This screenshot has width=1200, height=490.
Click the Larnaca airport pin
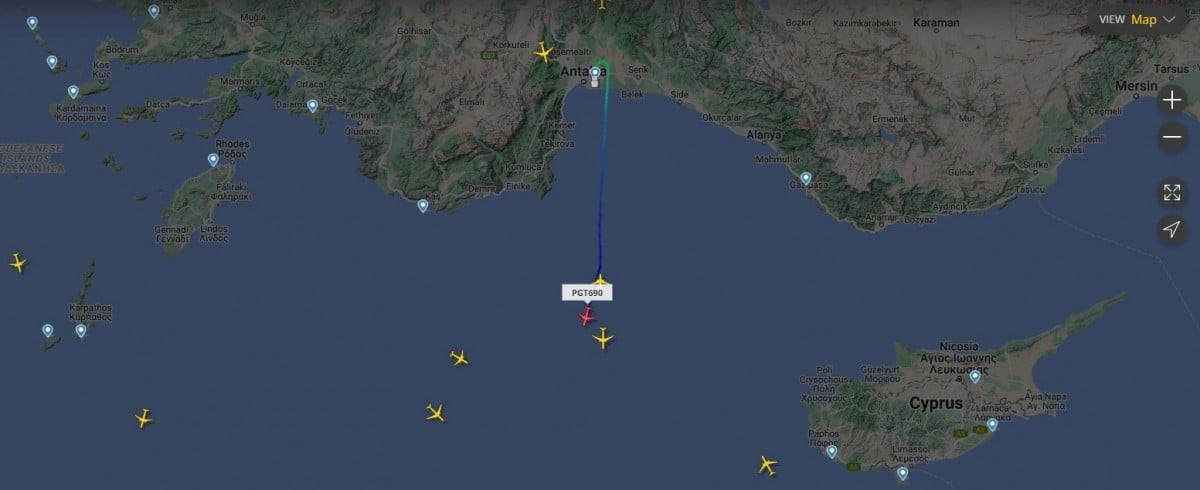point(992,425)
